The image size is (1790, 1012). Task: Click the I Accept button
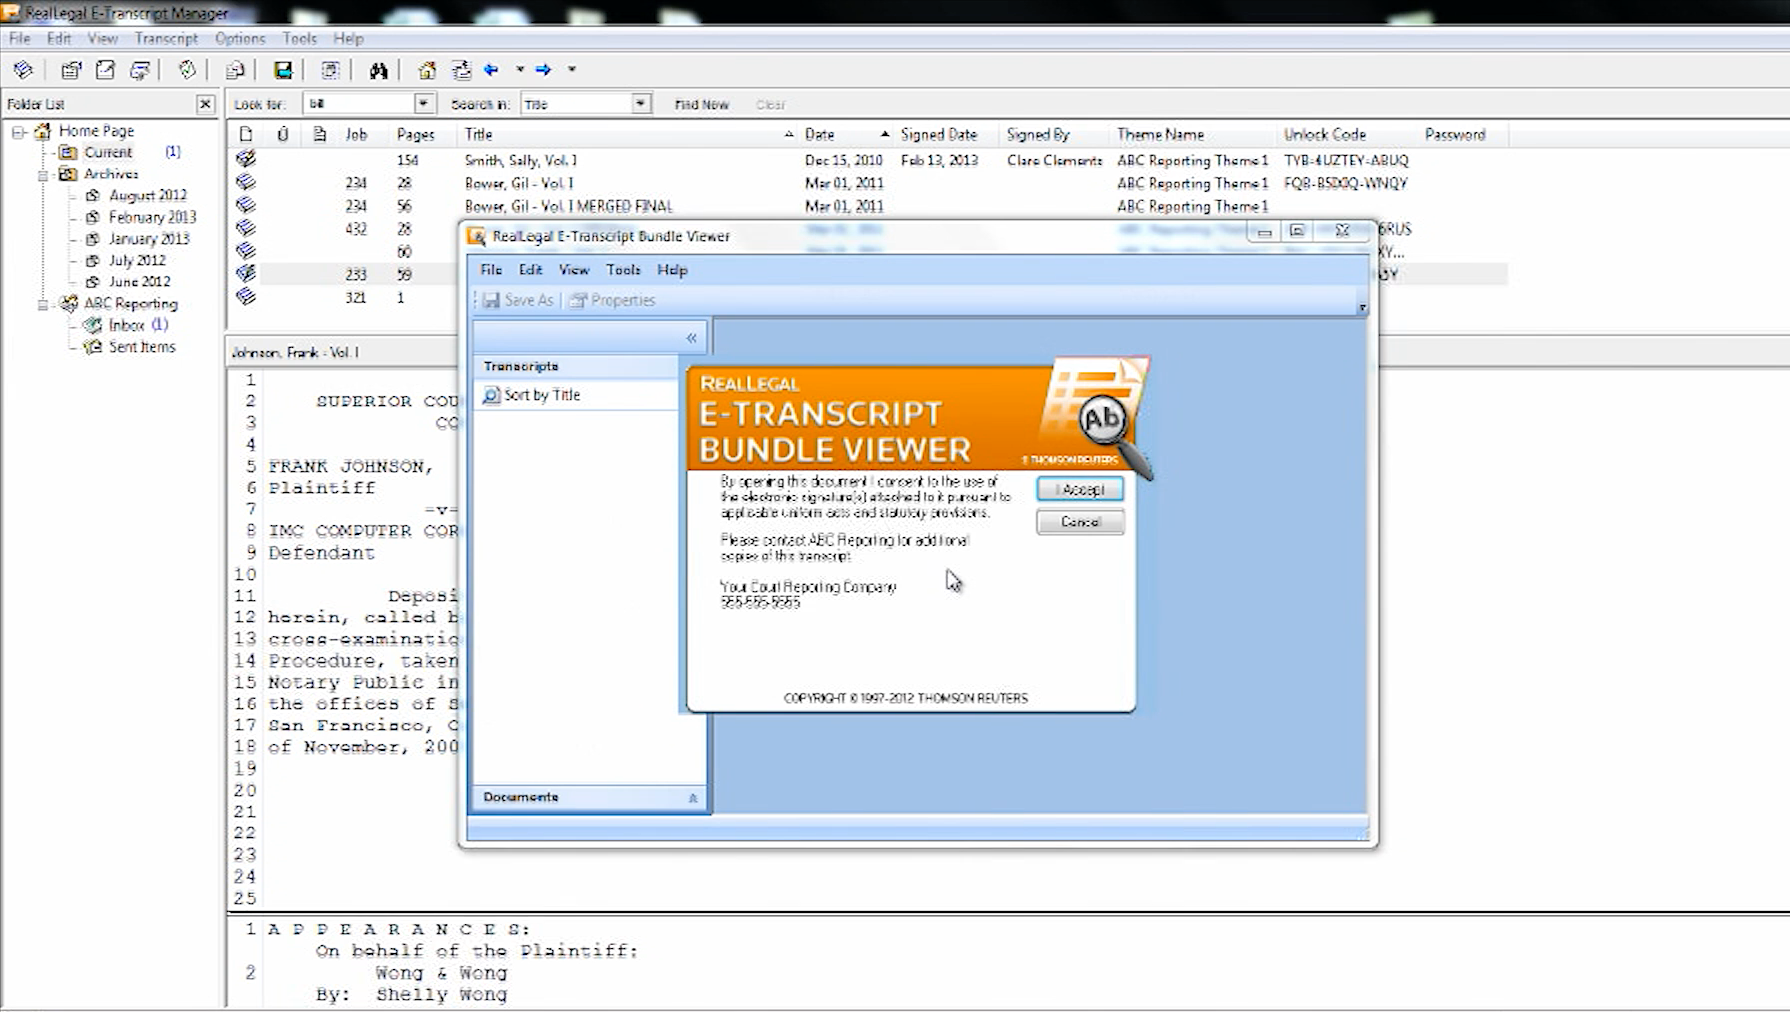pos(1080,489)
